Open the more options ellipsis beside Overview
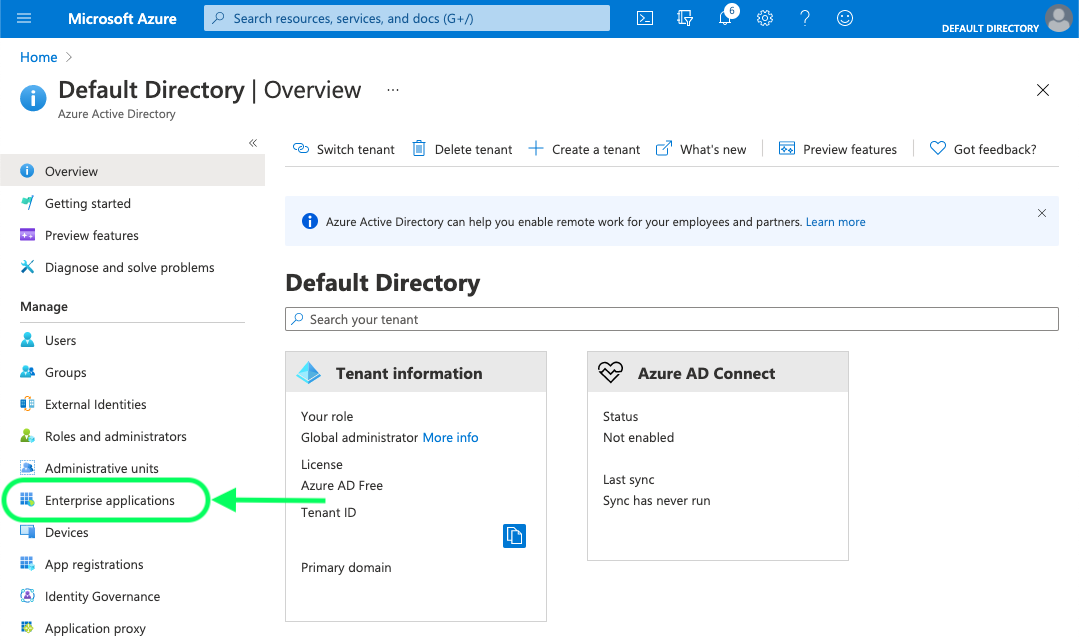The height and width of the screenshot is (641, 1079). 393,90
